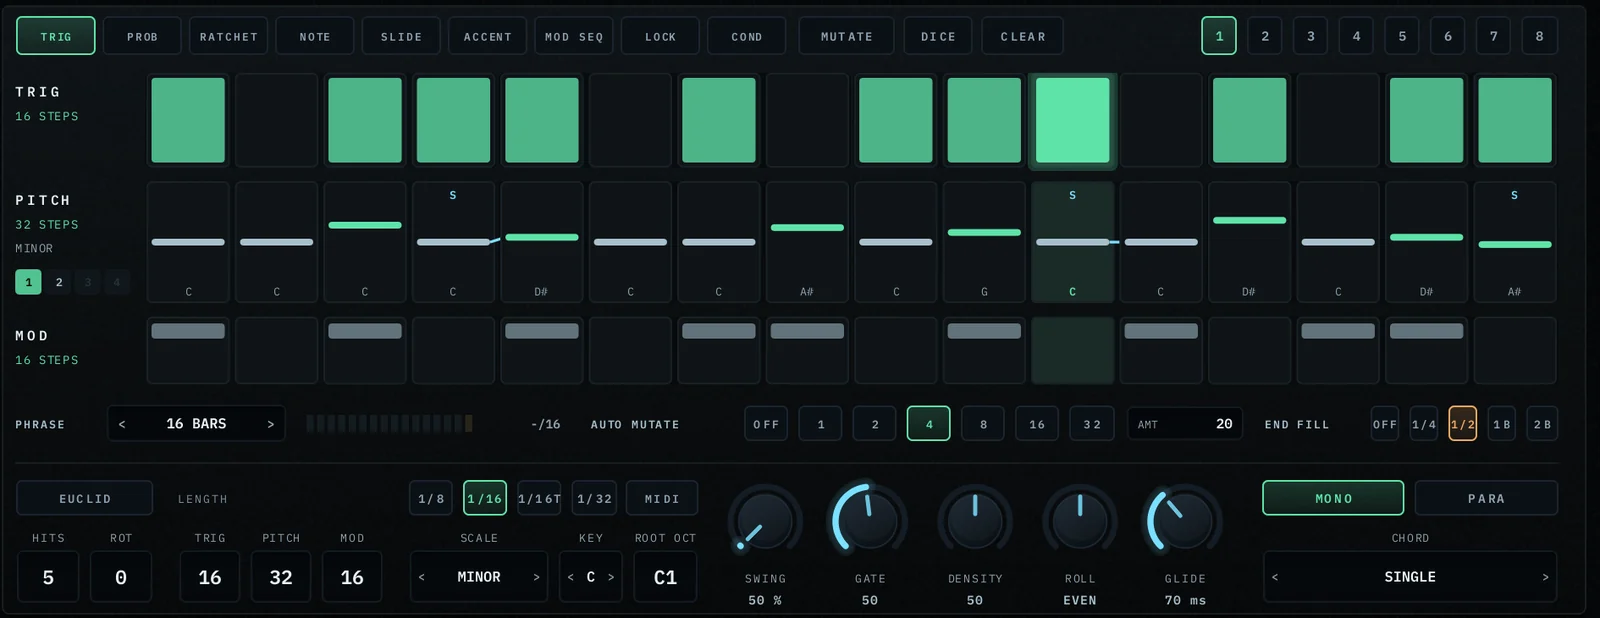Click the AMT value field showing 20

click(x=1185, y=424)
